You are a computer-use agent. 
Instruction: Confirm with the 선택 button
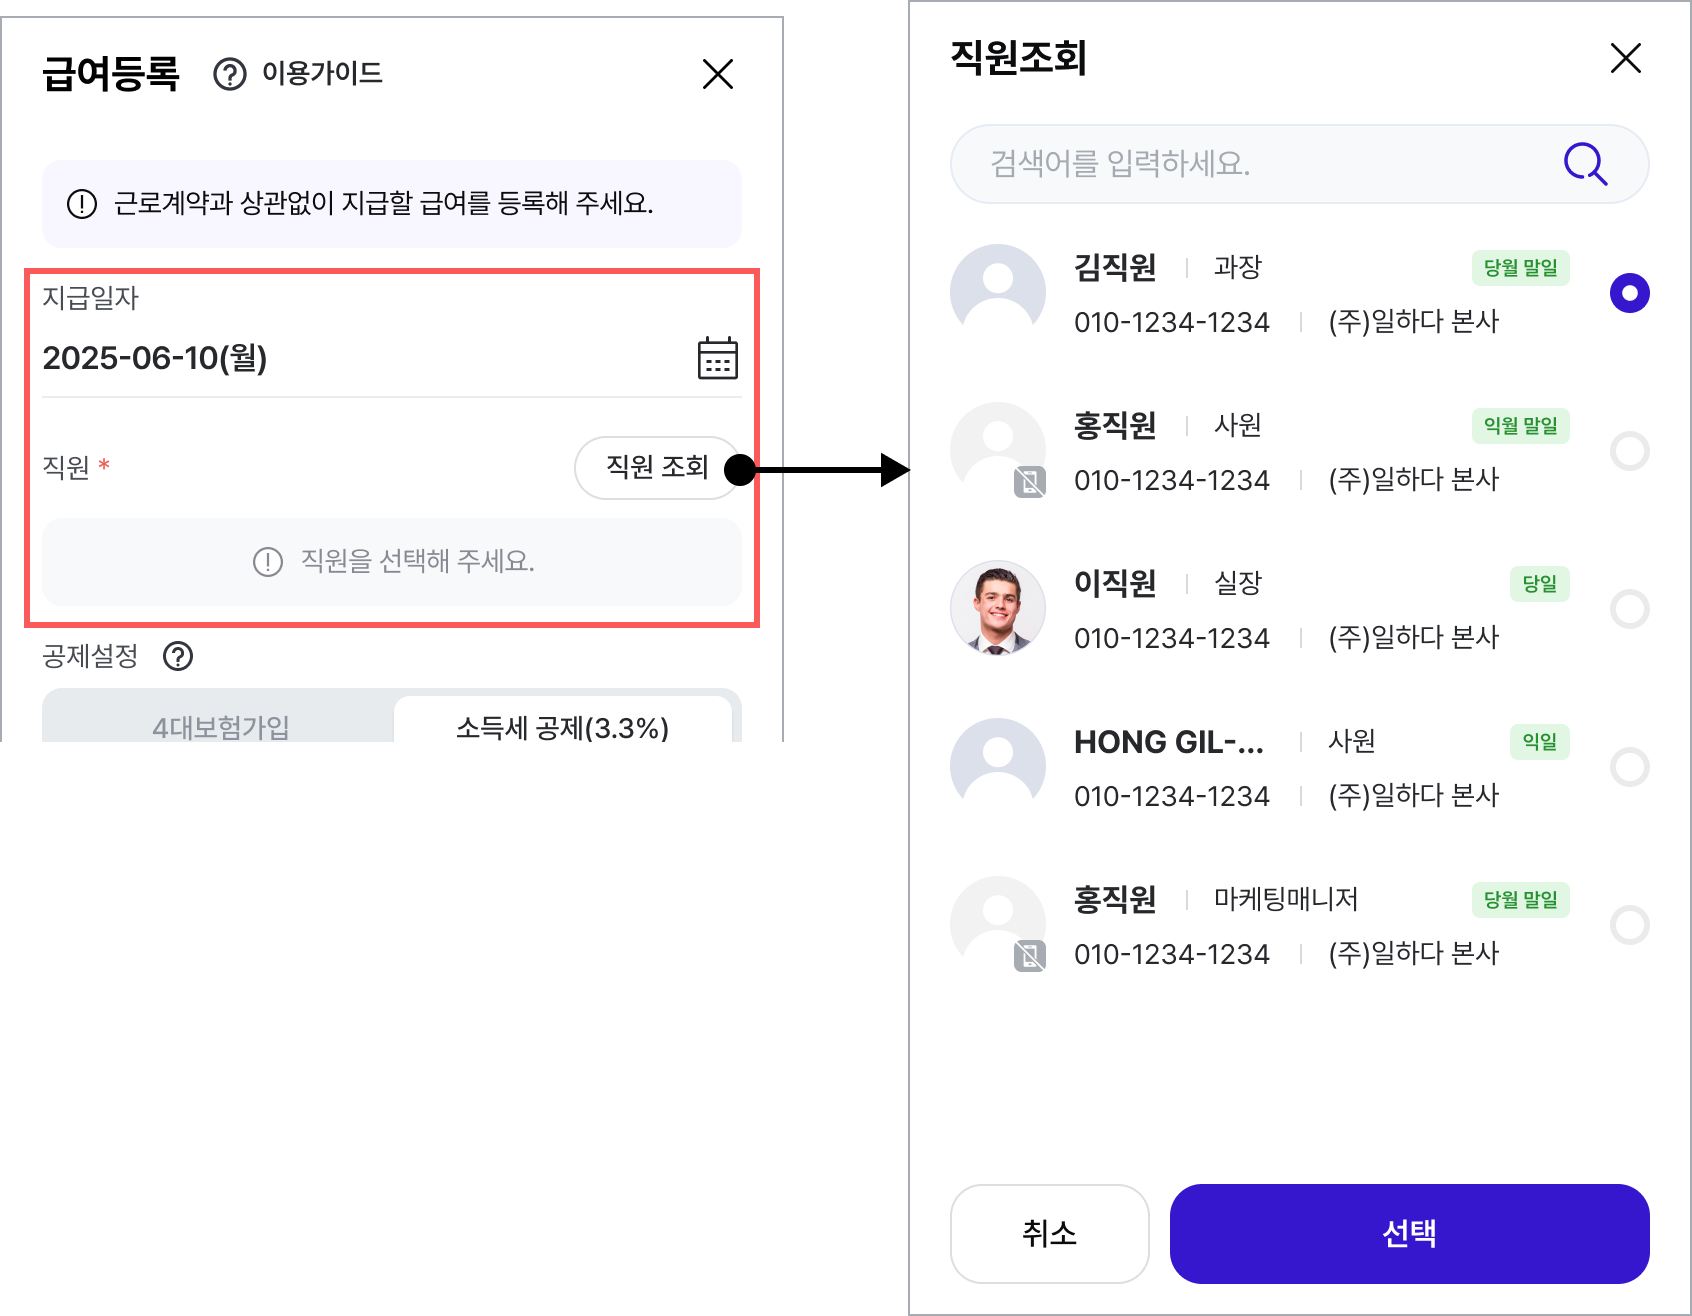coord(1409,1234)
